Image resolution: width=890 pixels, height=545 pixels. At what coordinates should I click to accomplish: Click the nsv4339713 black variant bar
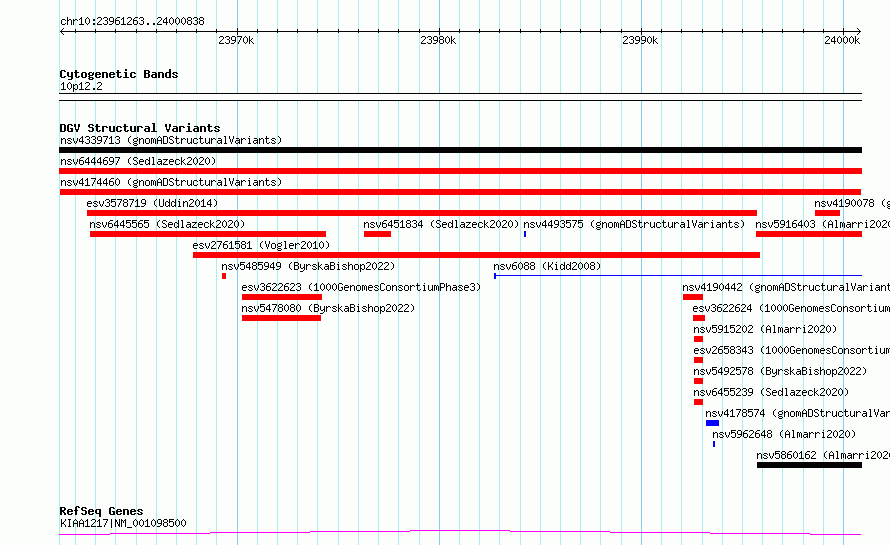pyautogui.click(x=460, y=150)
